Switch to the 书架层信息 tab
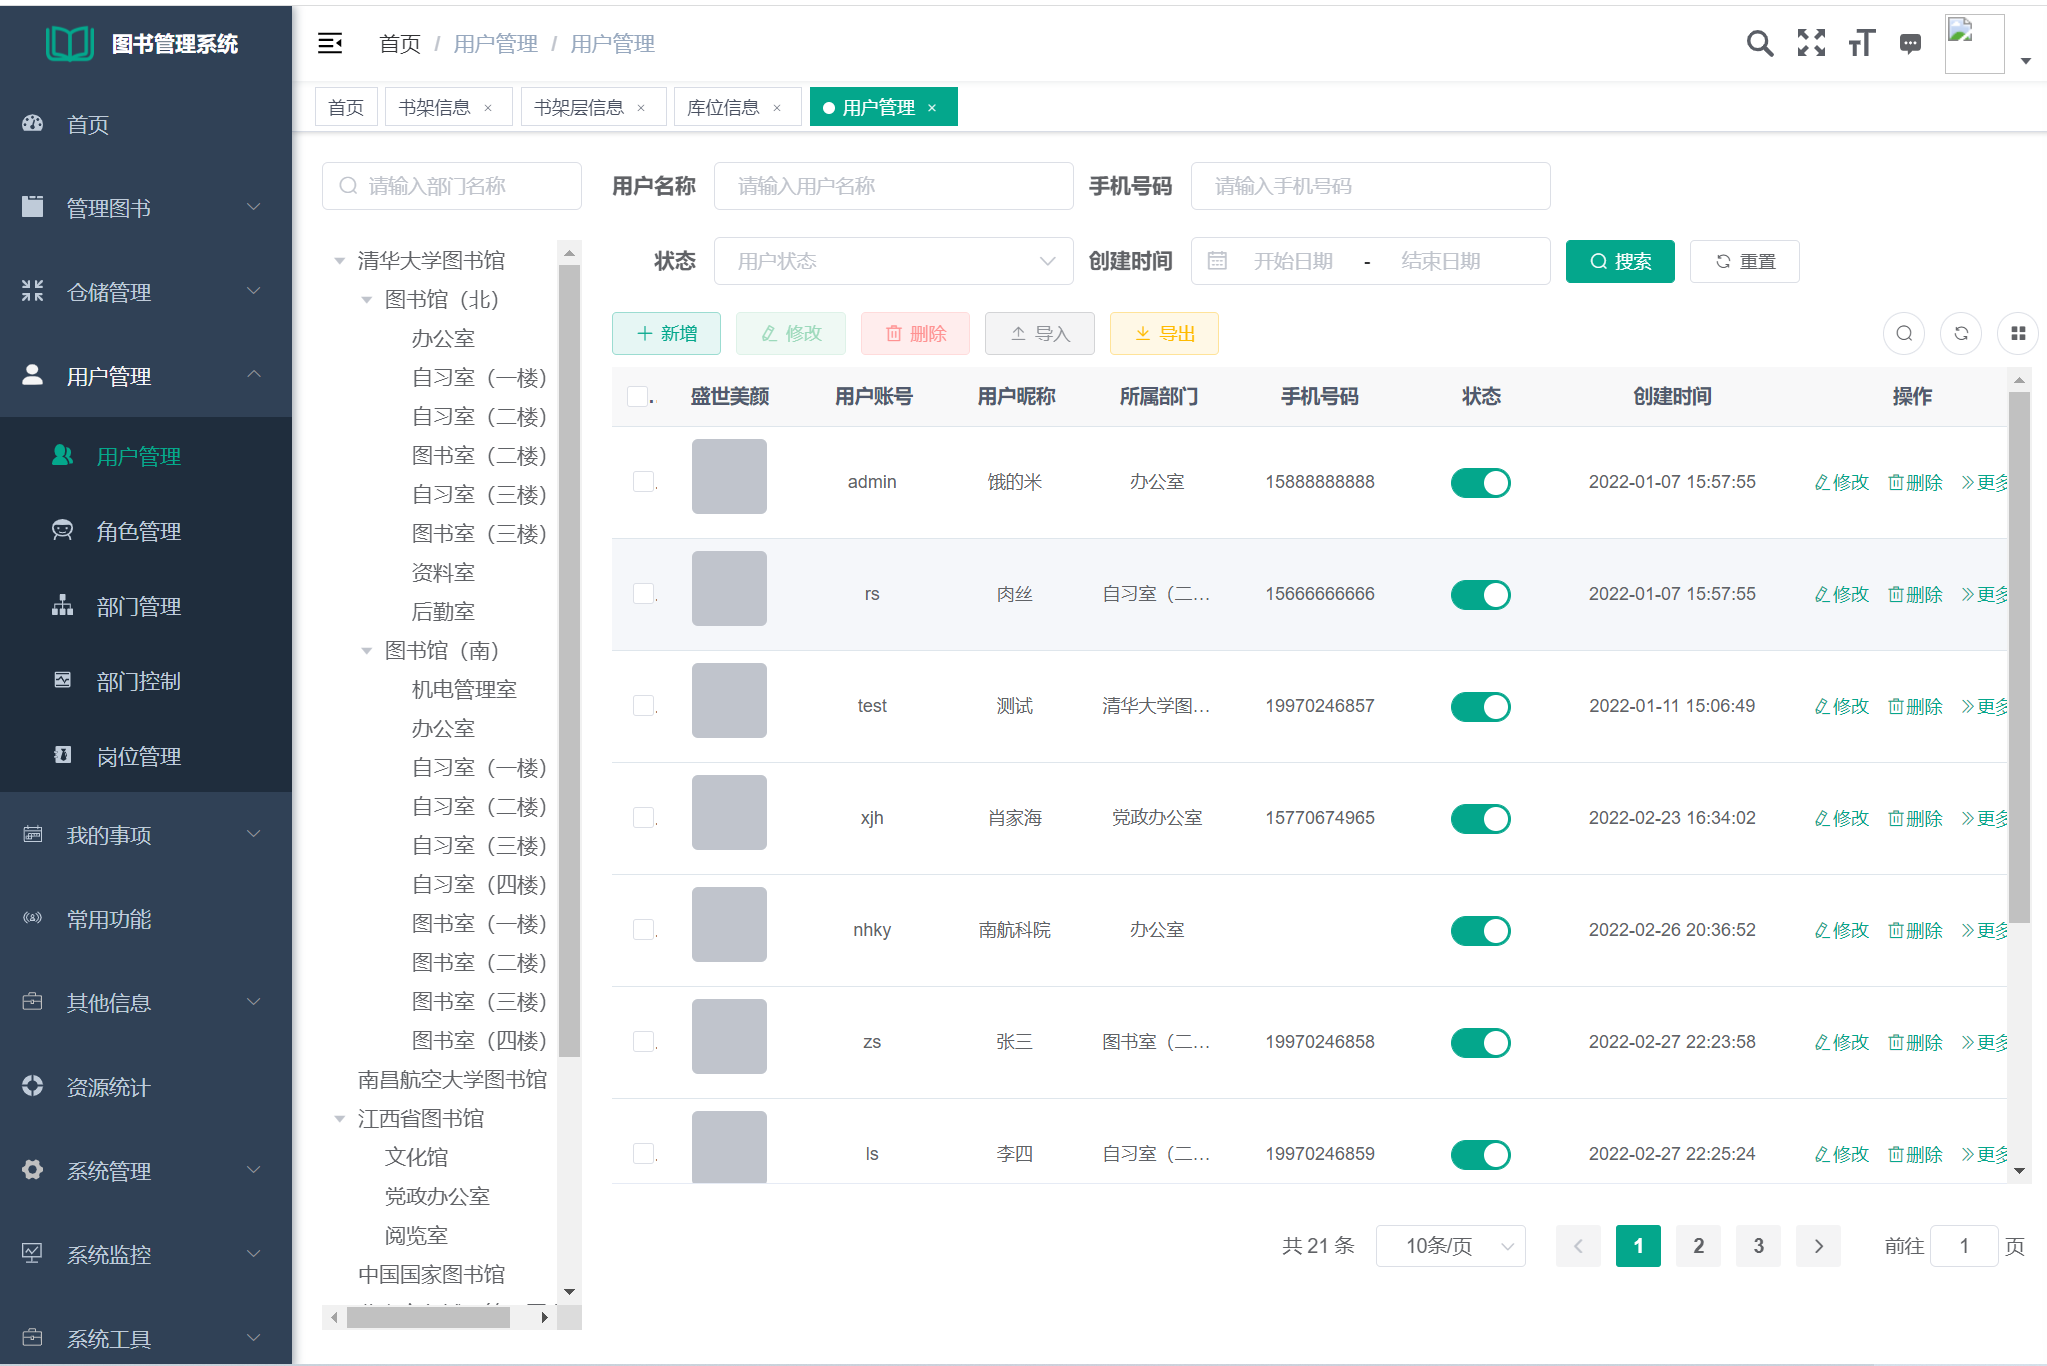Screen dimensions: 2047x1366 (x=579, y=107)
